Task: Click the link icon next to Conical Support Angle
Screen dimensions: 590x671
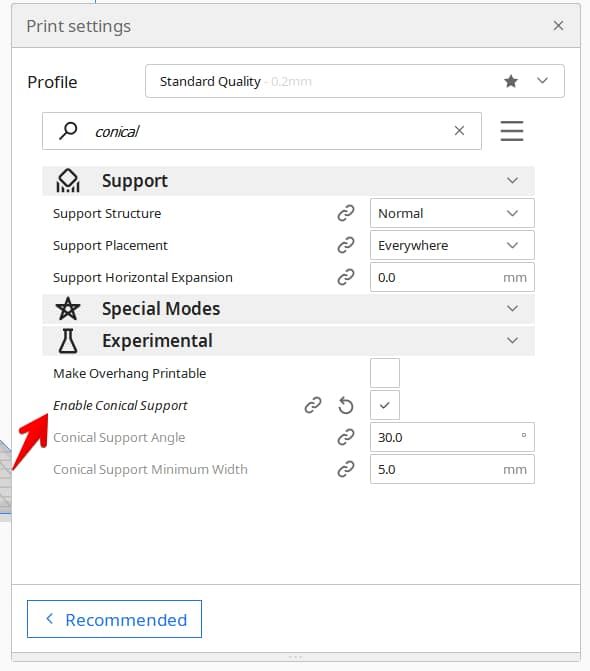Action: (x=346, y=437)
